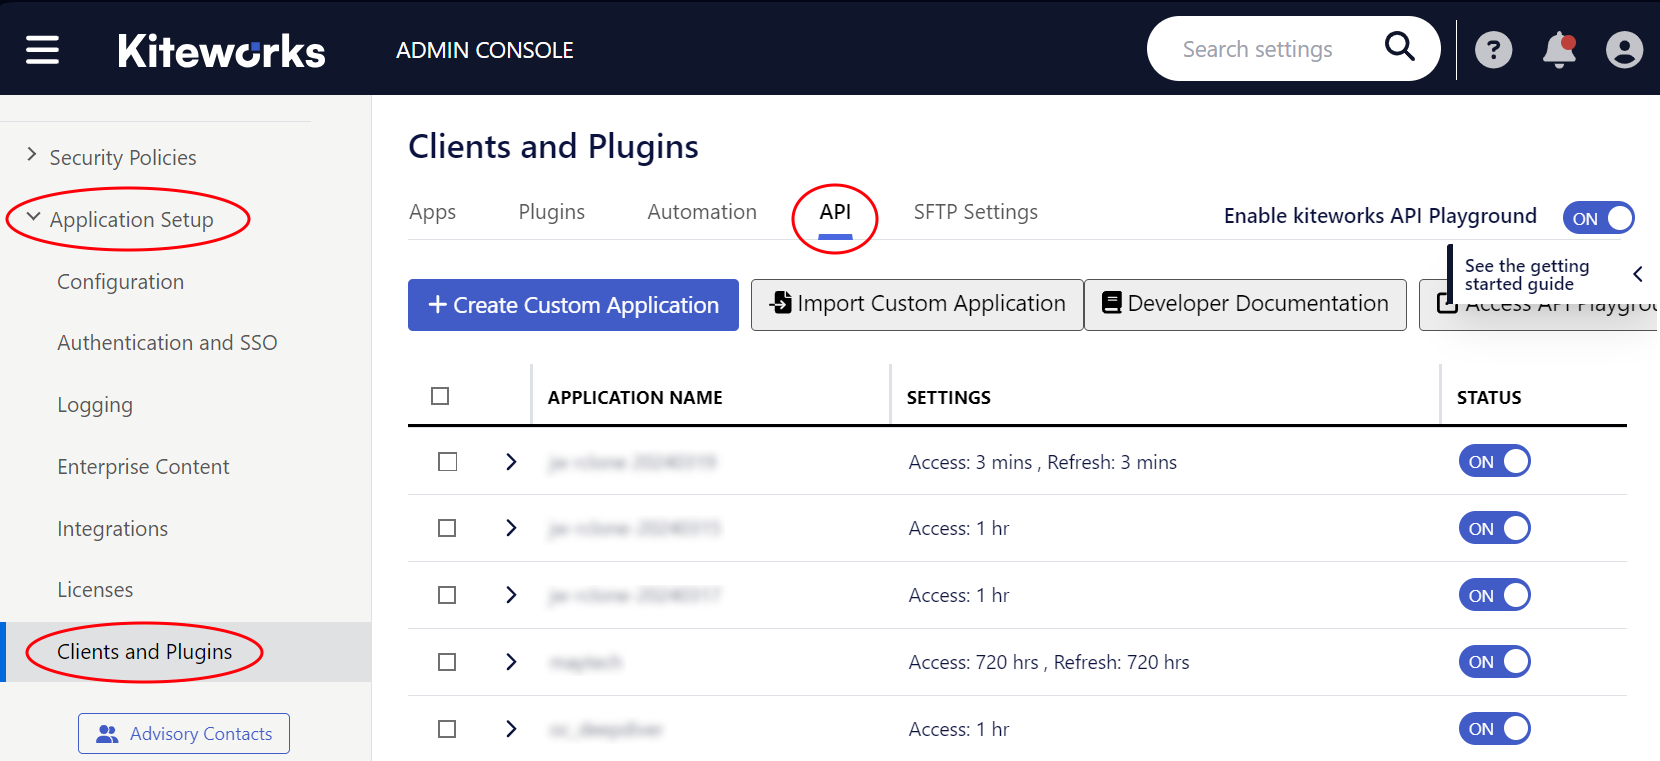Switch to the SFTP Settings tab

pos(976,212)
